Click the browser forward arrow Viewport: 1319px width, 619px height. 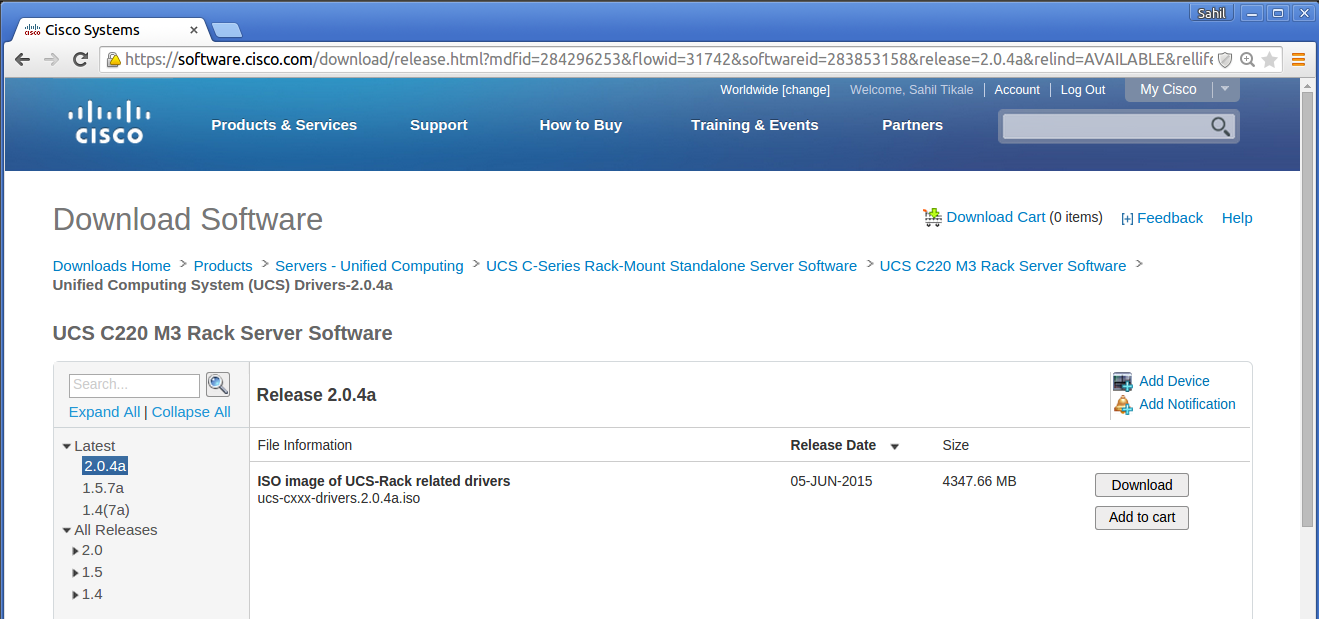(51, 60)
